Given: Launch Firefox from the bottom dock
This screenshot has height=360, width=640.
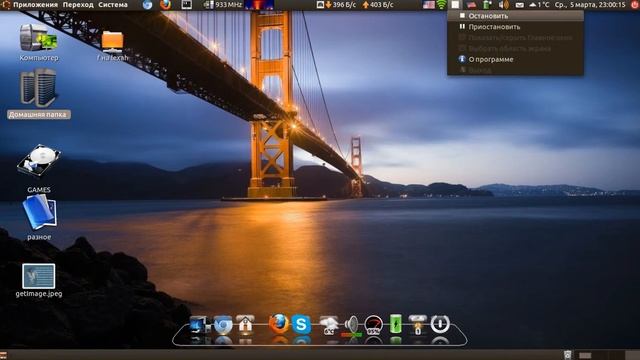Looking at the screenshot, I should coord(279,324).
